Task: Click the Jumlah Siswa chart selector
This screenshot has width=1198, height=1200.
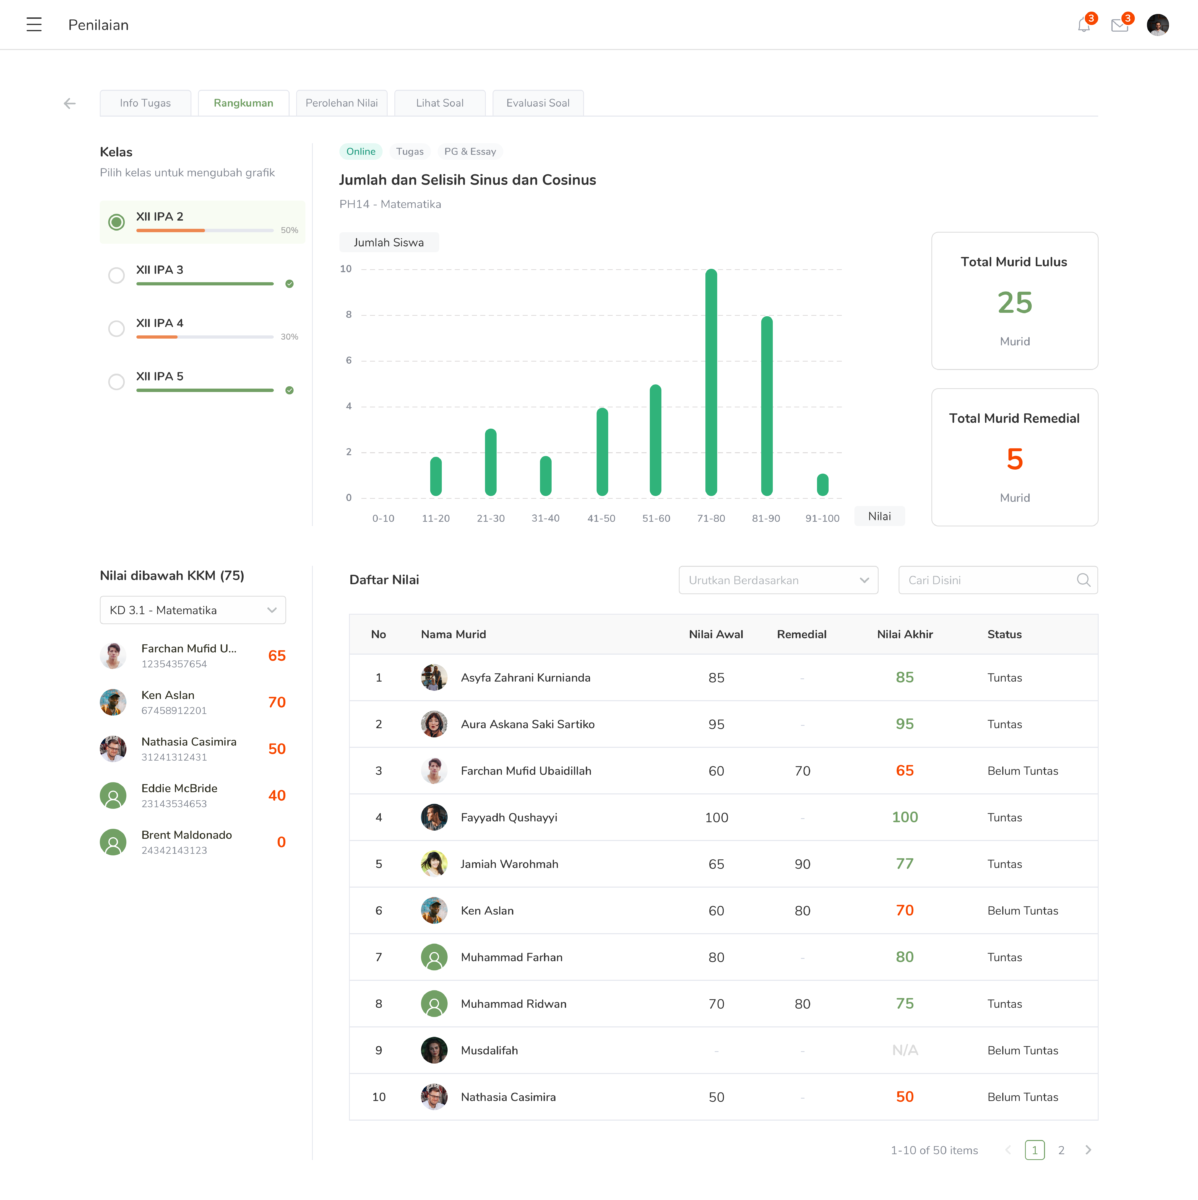Action: click(x=389, y=242)
